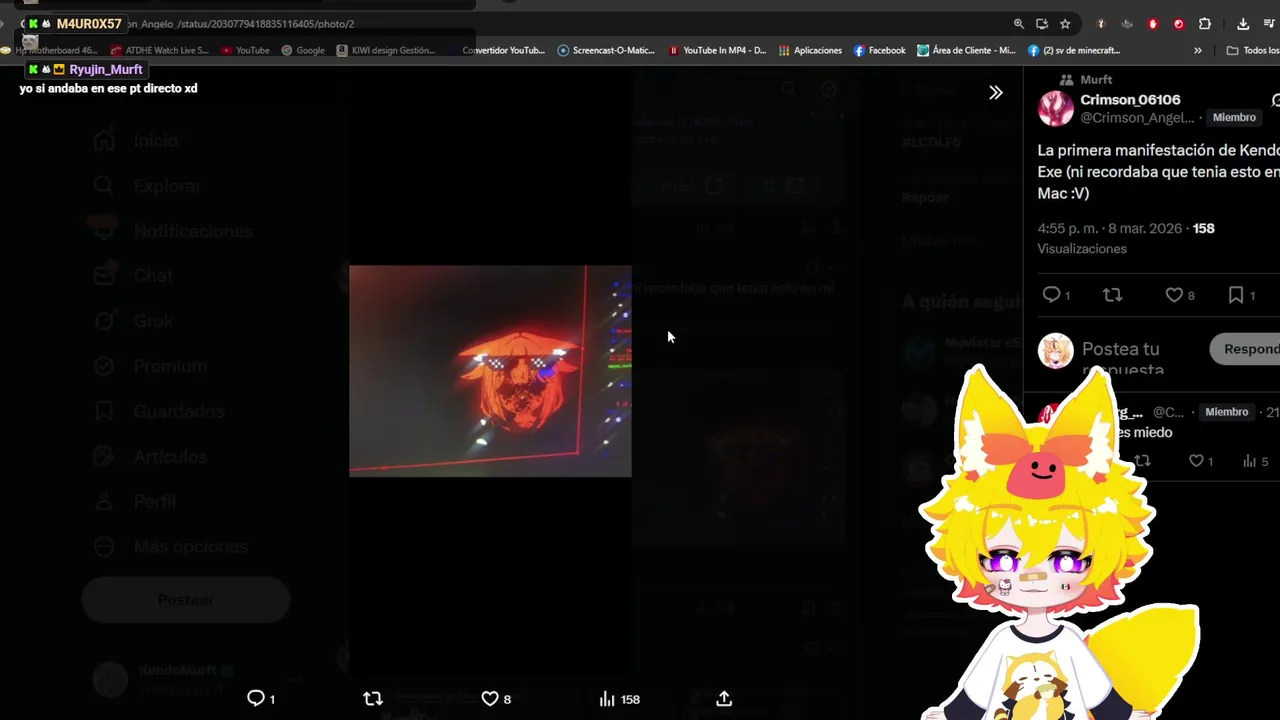Collapse the tweet side panel with double chevron
1280x720 pixels.
pyautogui.click(x=996, y=92)
